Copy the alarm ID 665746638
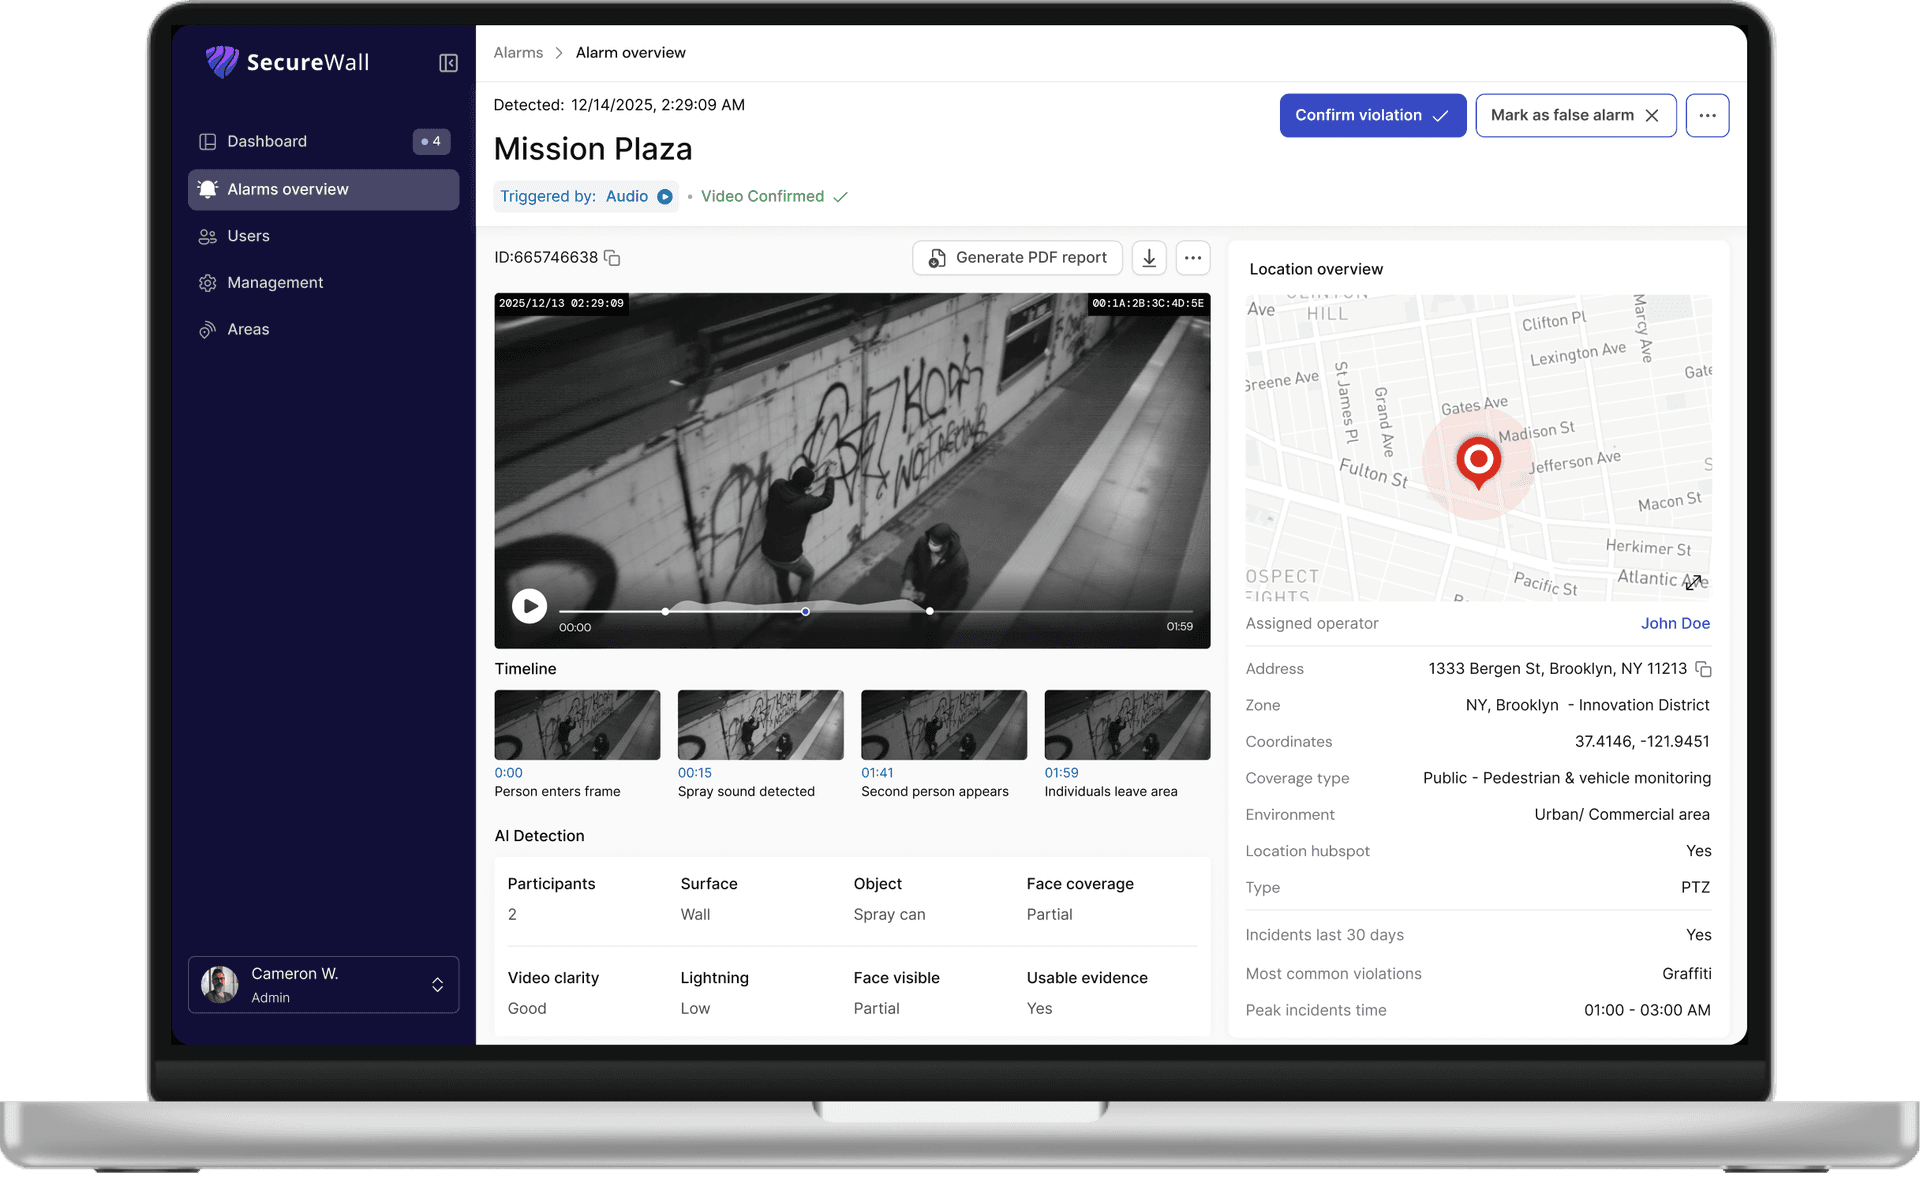The image size is (1920, 1193). pos(613,258)
